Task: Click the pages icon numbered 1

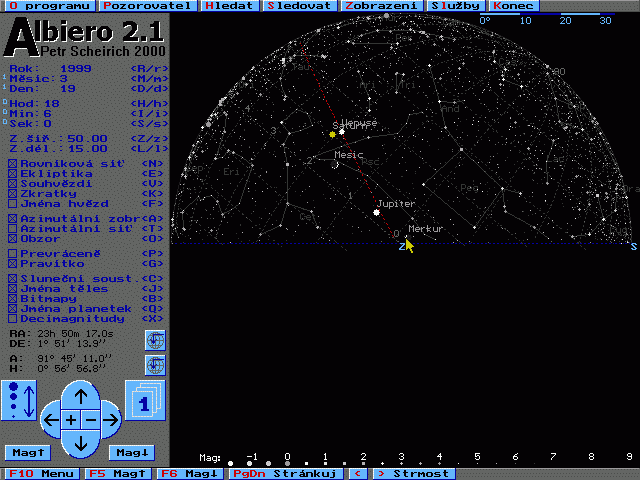Action: [x=143, y=400]
